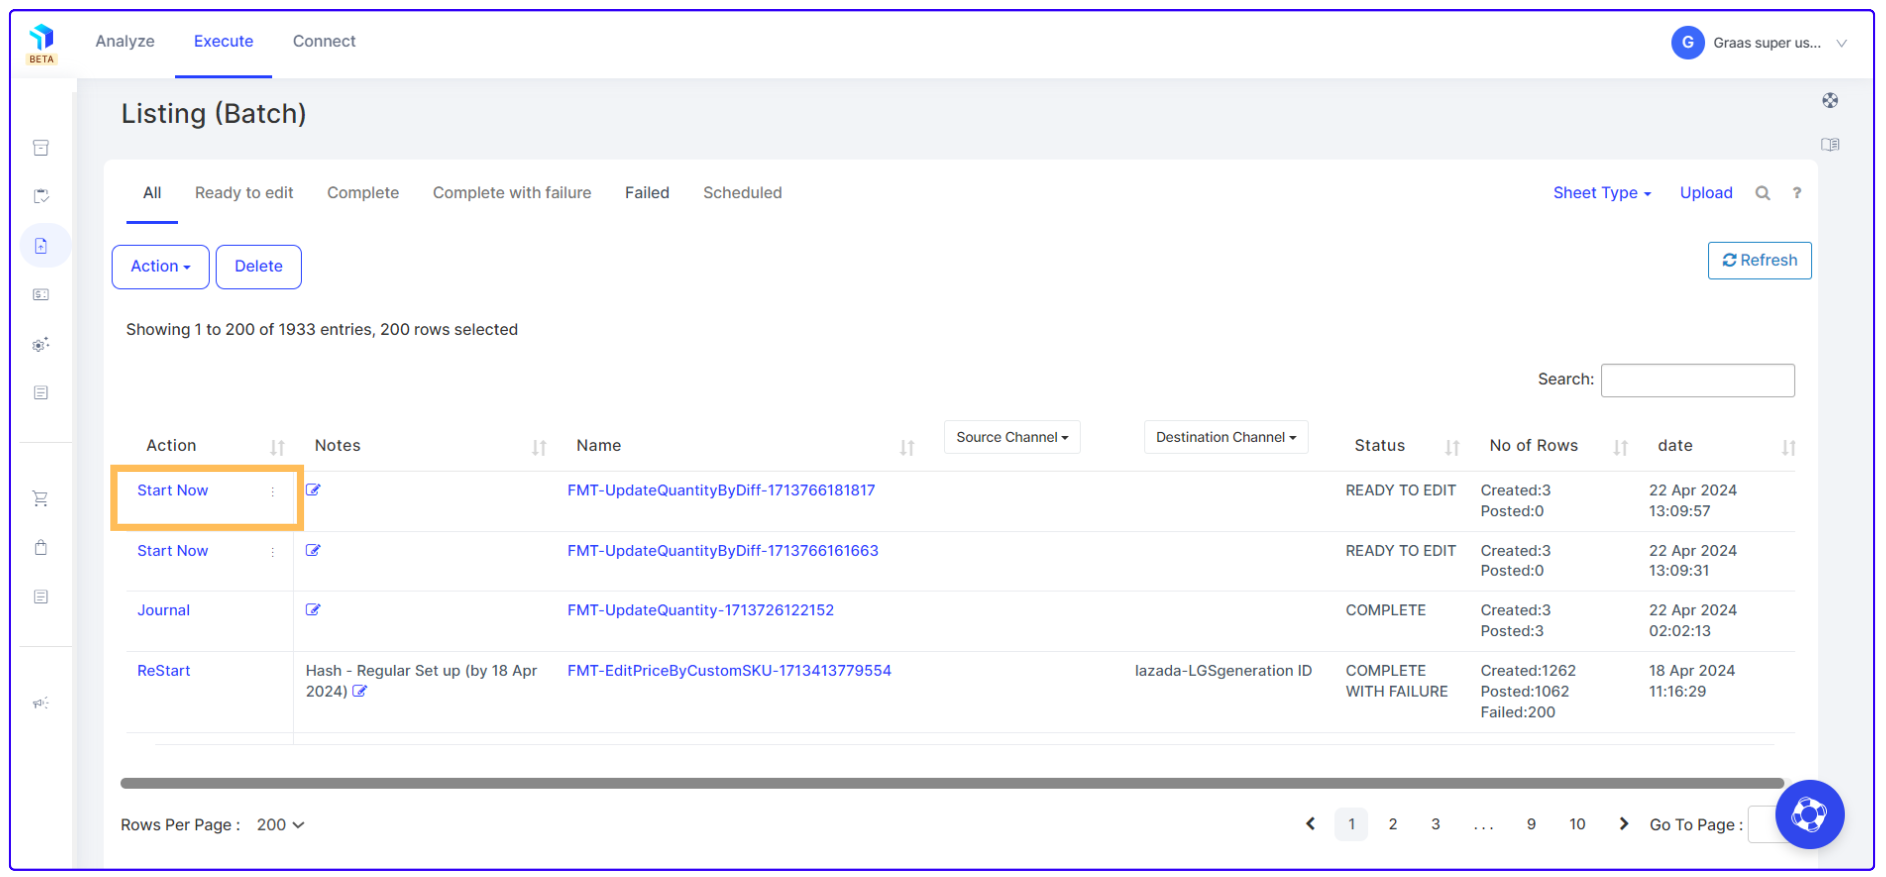Screen dimensions: 1886x877
Task: Click Start Now for batch ending 181817
Action: [x=172, y=490]
